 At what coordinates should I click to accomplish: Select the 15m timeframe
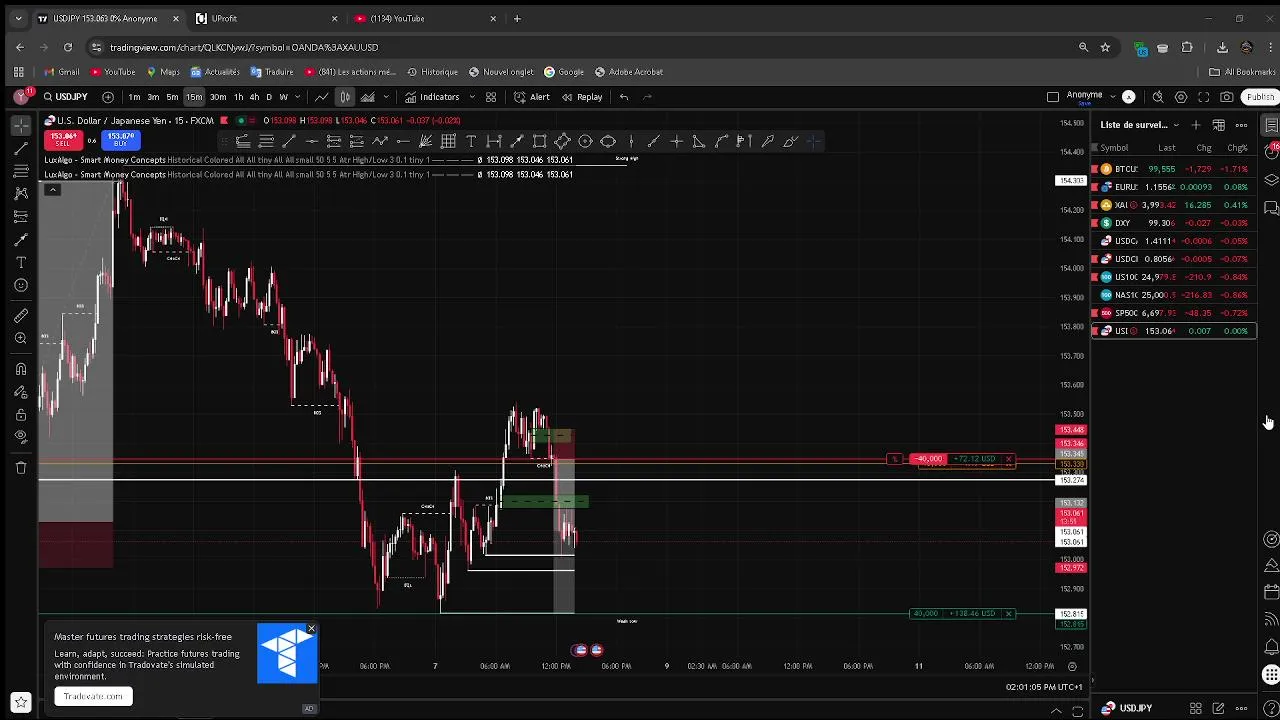[194, 97]
